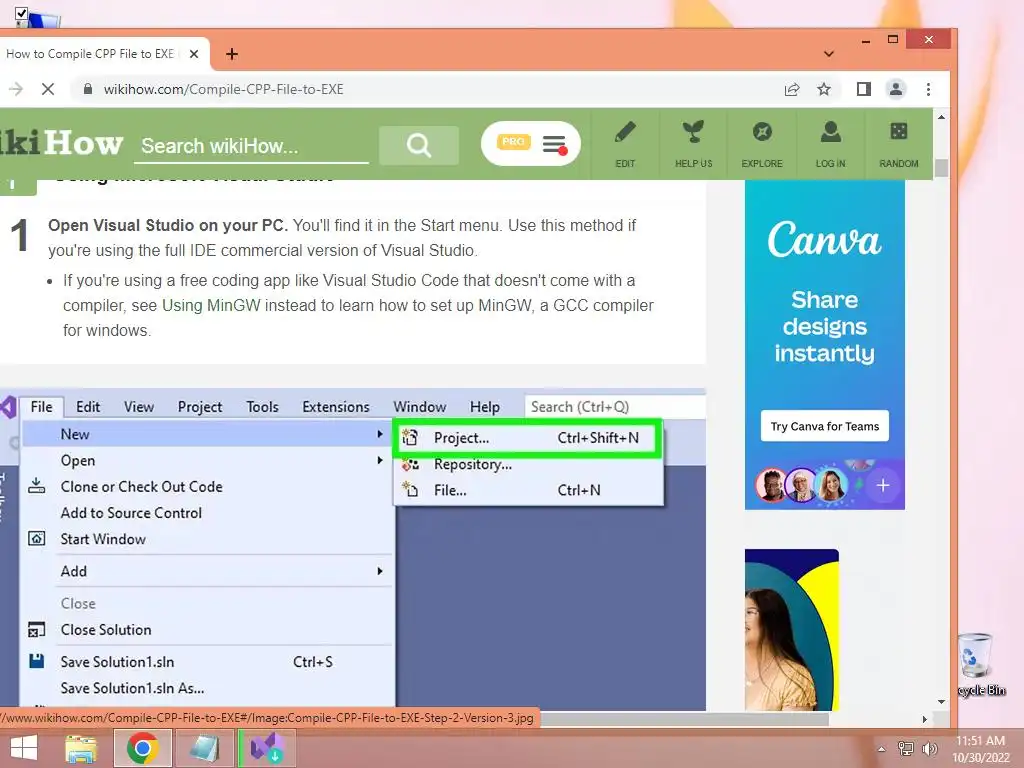Click the Windows Start button

24,748
